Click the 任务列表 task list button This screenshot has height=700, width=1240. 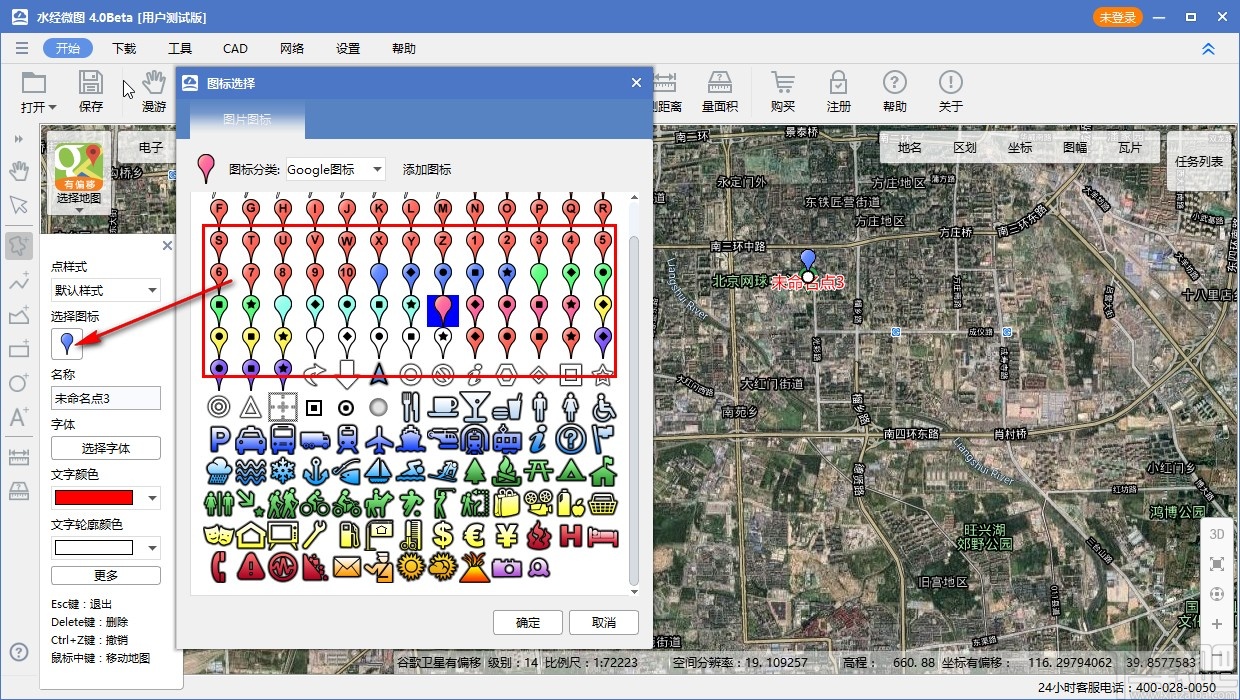point(1199,161)
